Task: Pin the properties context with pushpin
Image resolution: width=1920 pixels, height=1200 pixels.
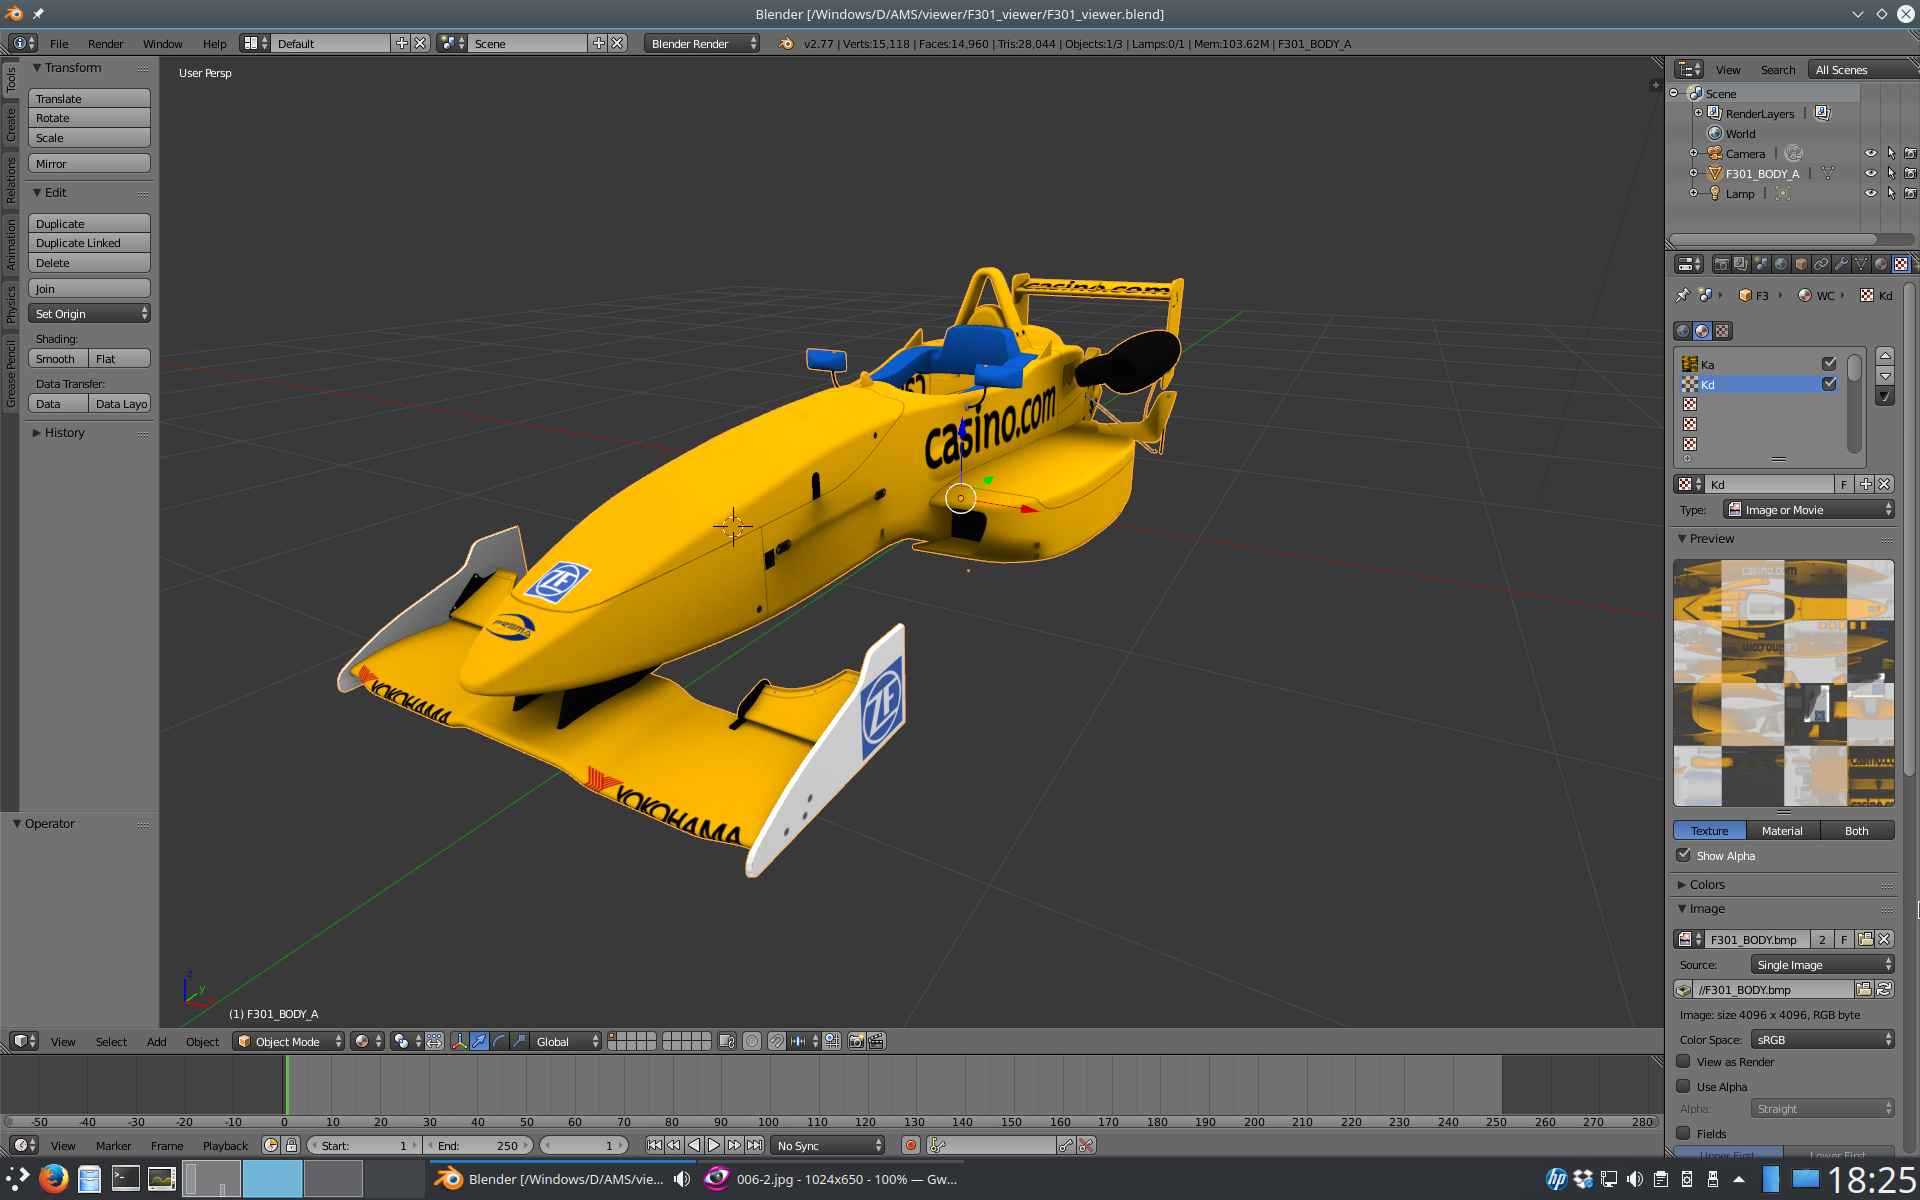Action: pos(1682,295)
